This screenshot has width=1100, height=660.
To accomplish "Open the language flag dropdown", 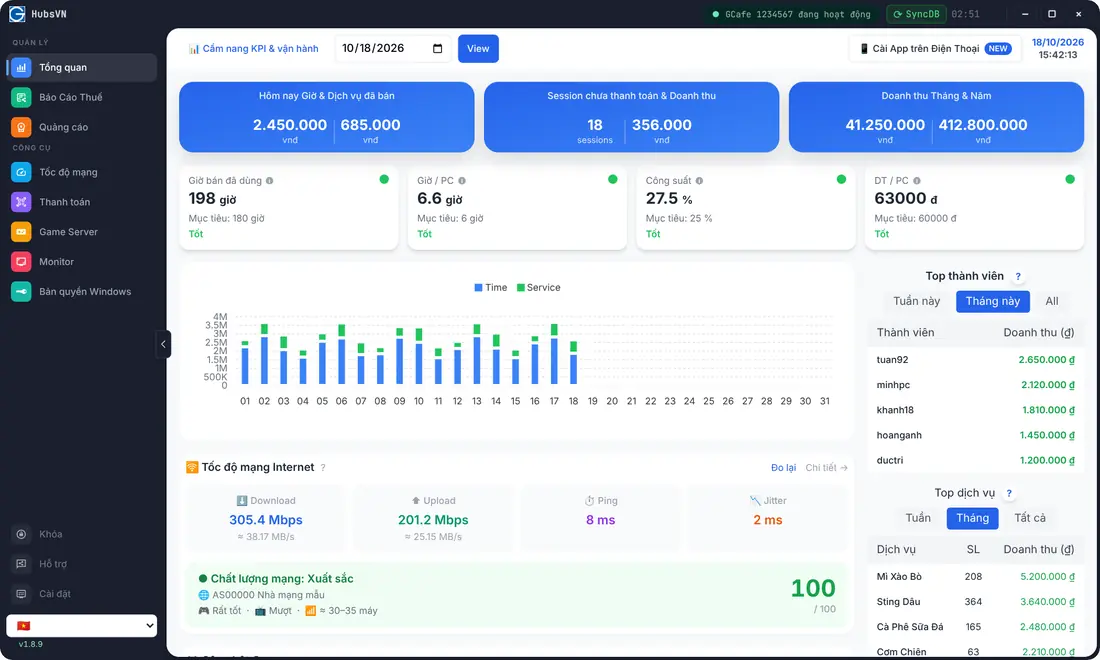I will [x=81, y=626].
